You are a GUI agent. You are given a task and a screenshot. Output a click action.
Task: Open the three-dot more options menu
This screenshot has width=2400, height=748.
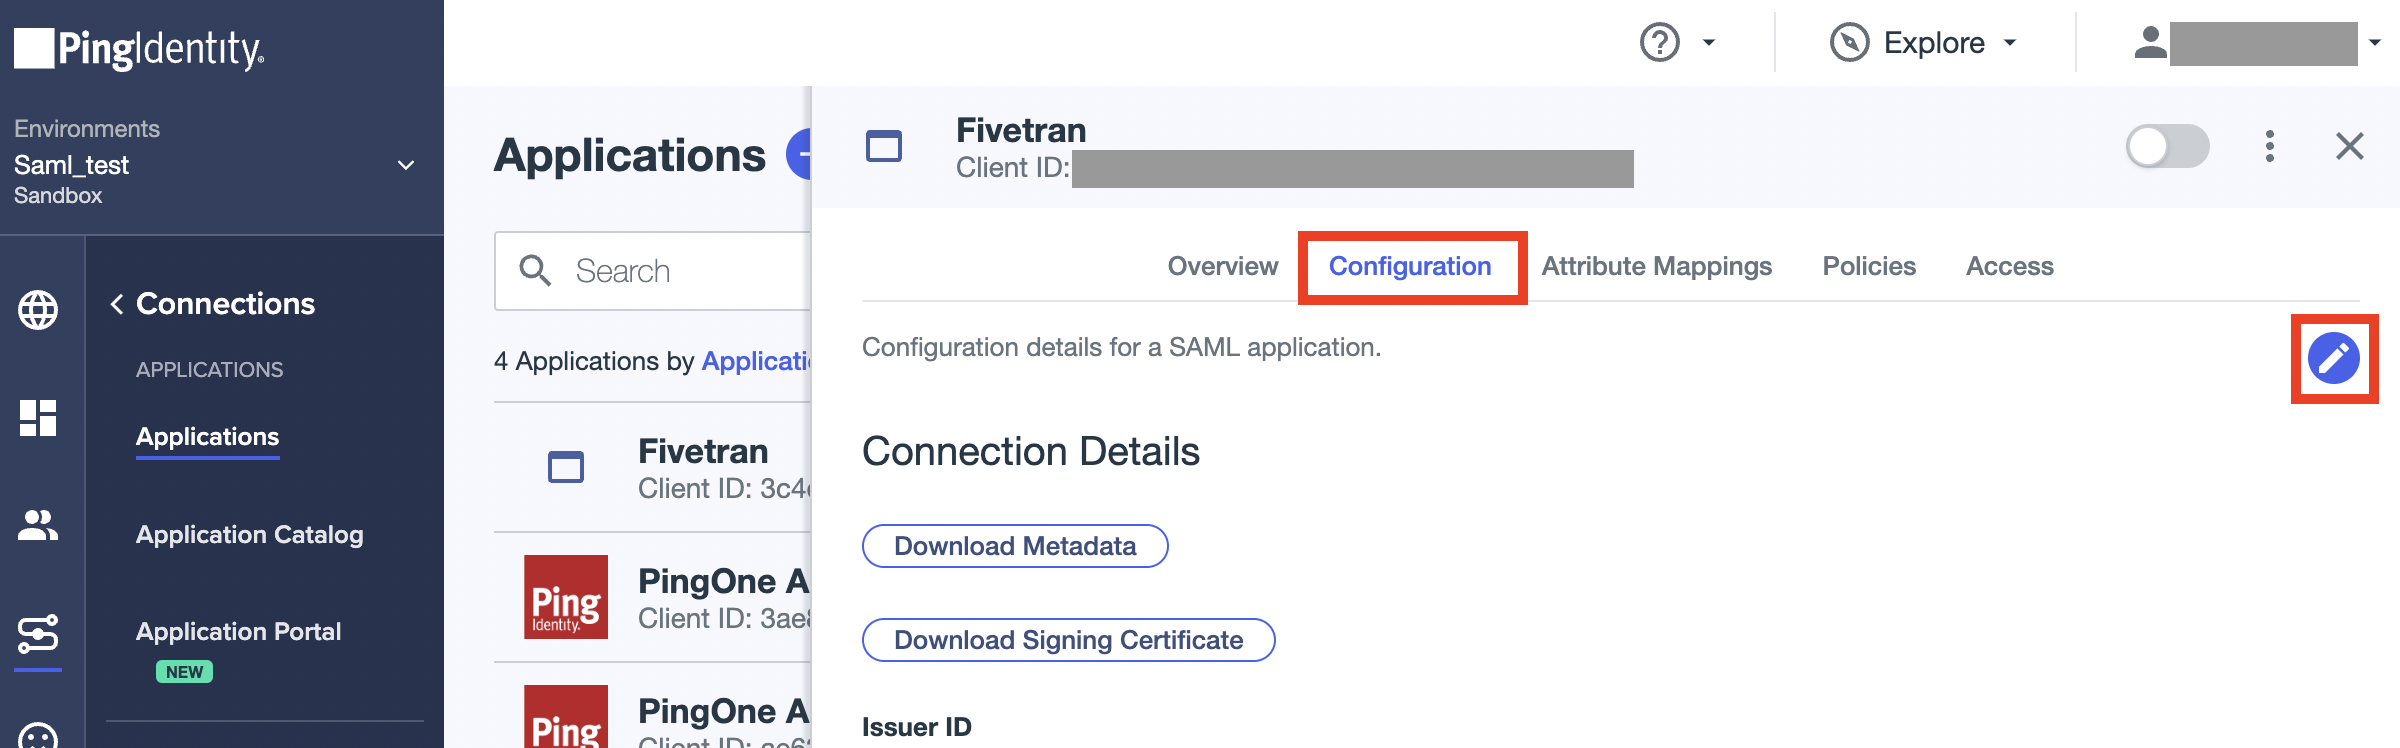pos(2270,146)
